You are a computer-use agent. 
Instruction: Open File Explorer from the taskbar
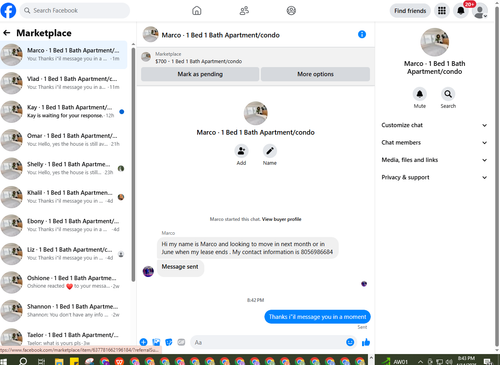[x=59, y=361]
